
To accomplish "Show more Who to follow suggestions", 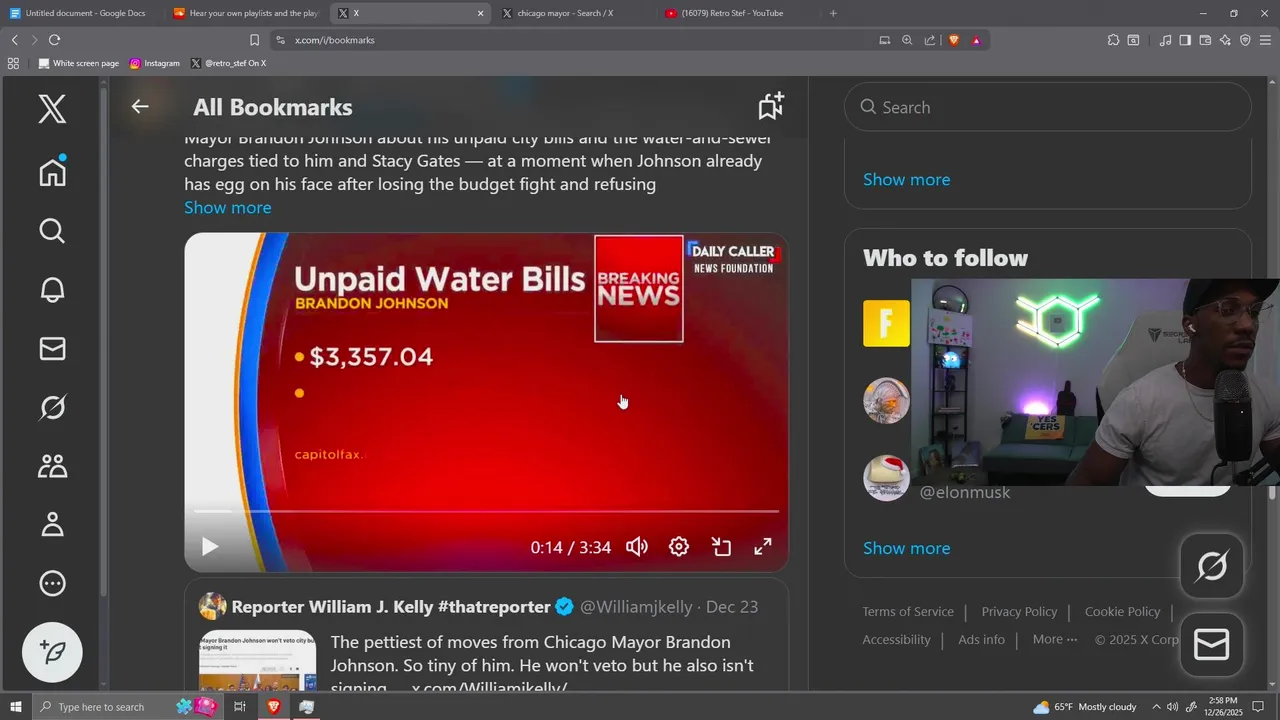I will [x=906, y=548].
